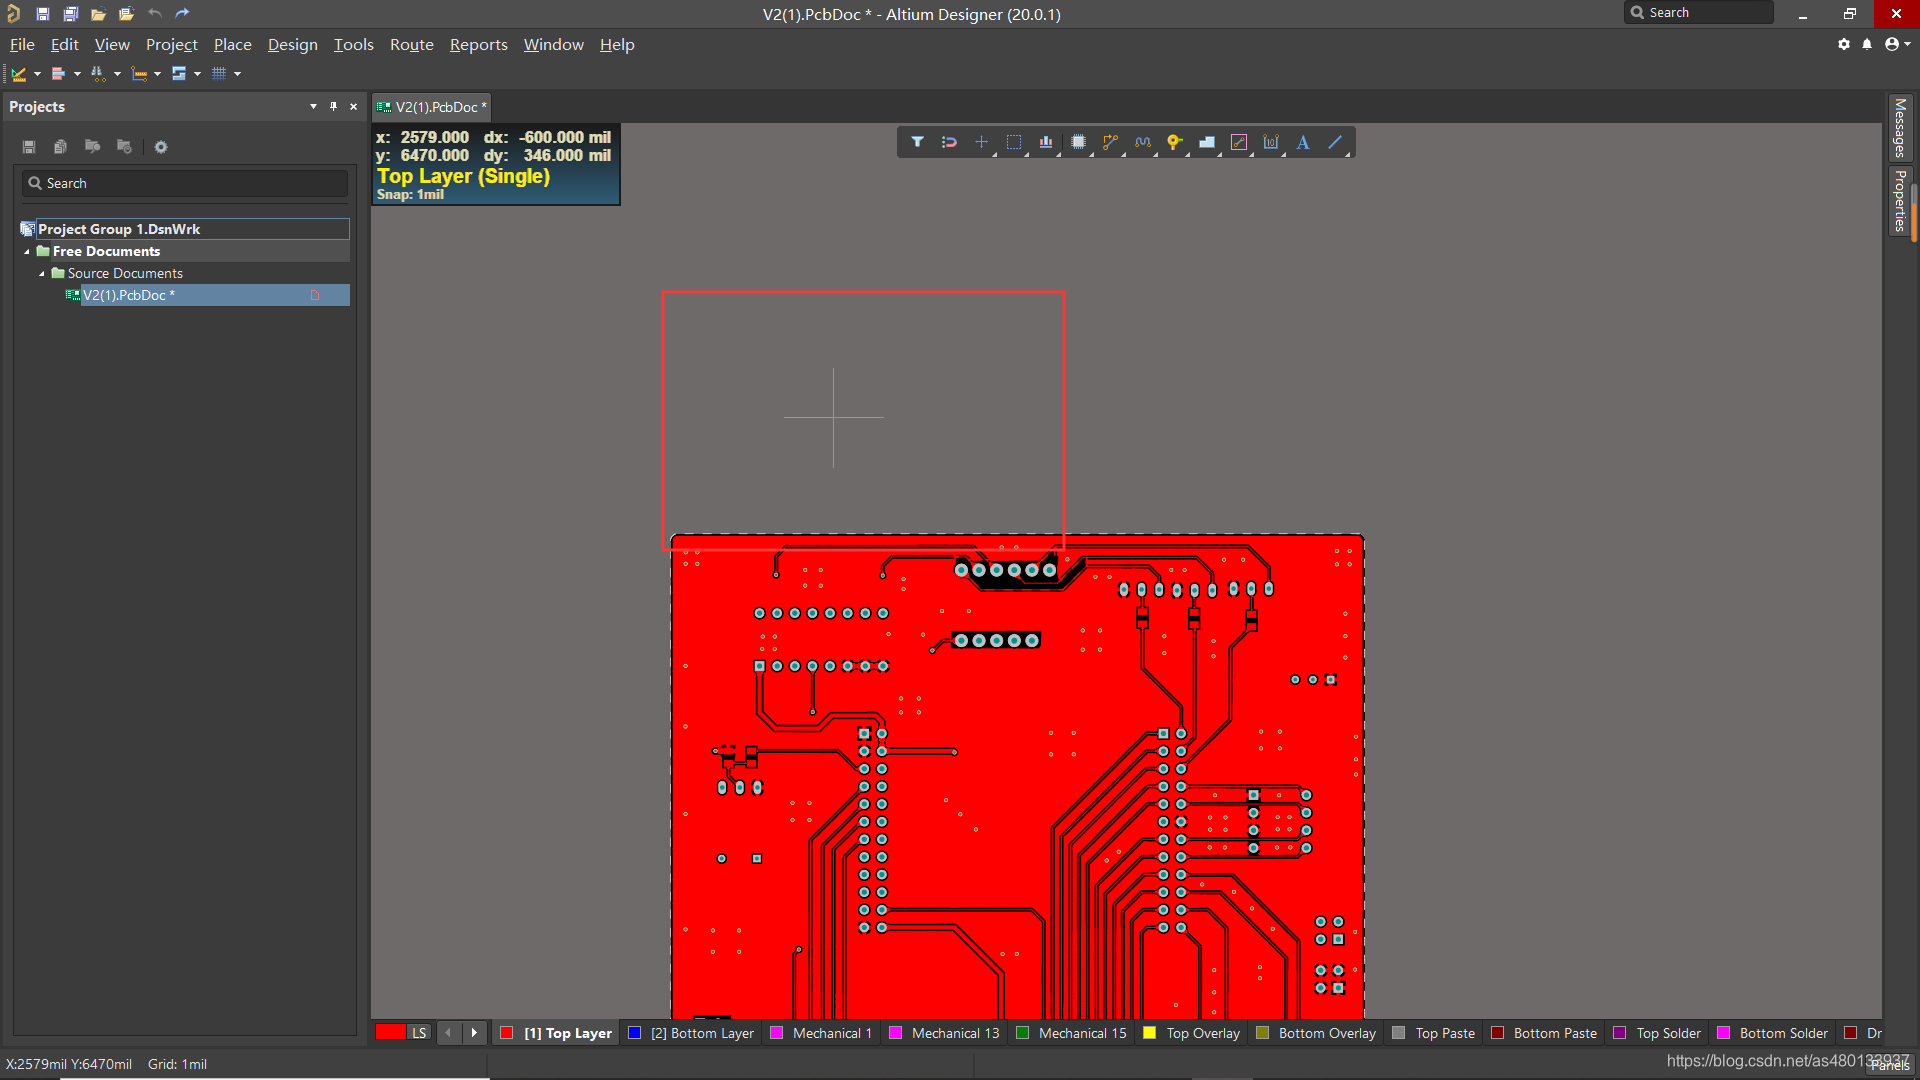Open the Route menu
Image resolution: width=1920 pixels, height=1080 pixels.
411,45
